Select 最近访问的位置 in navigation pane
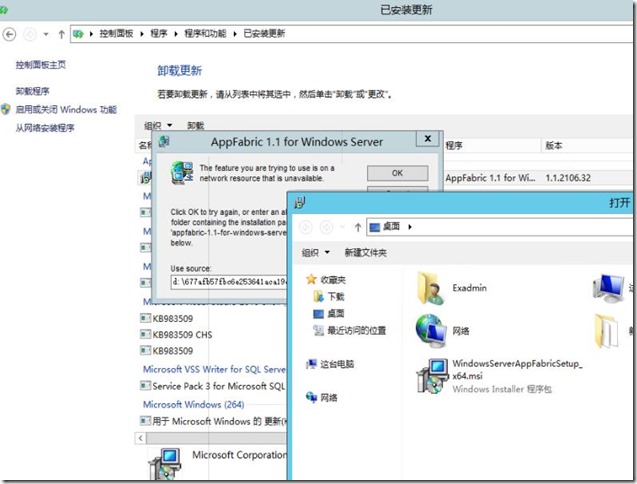Viewport: 637px width, 484px height. 349,330
